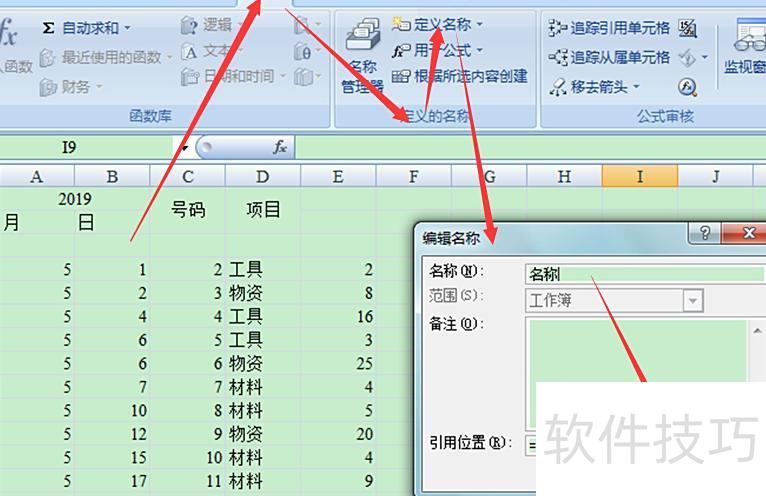Click 物资 cell in row with number 6
Image resolution: width=766 pixels, height=496 pixels.
coord(263,363)
